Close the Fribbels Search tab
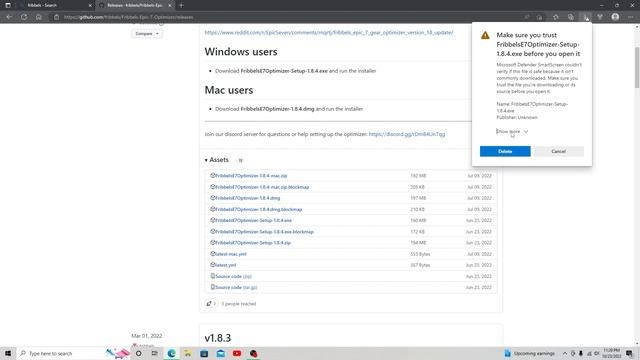The height and width of the screenshot is (360, 640). pyautogui.click(x=90, y=5)
